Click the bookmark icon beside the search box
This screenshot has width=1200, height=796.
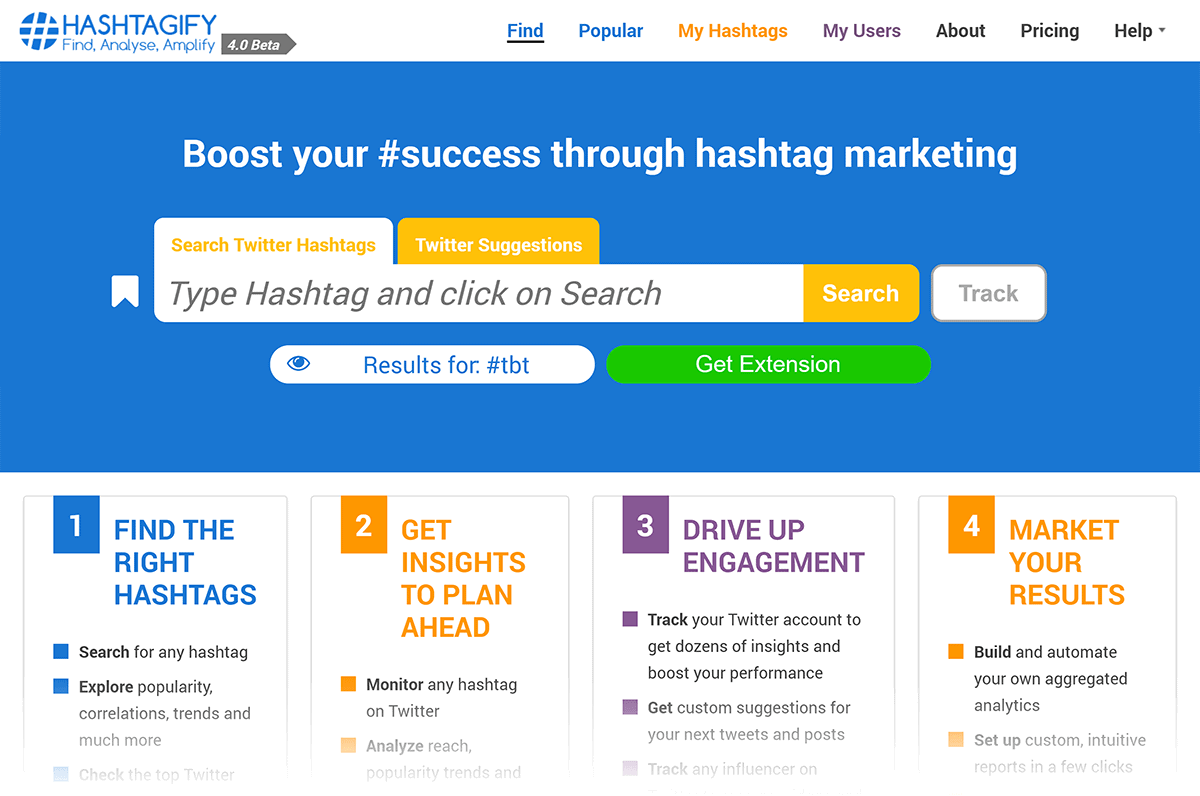(x=125, y=292)
